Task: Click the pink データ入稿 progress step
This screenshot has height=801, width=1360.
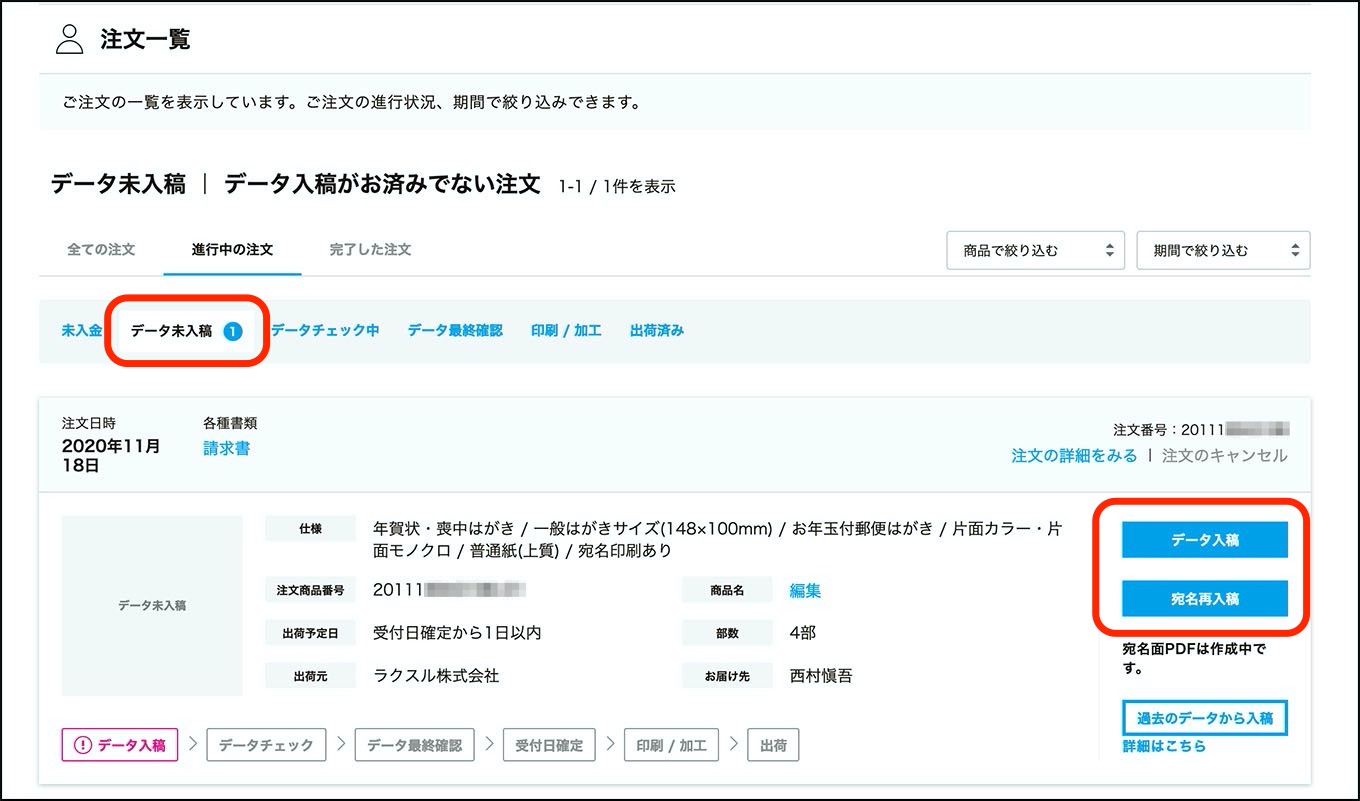Action: coord(120,745)
